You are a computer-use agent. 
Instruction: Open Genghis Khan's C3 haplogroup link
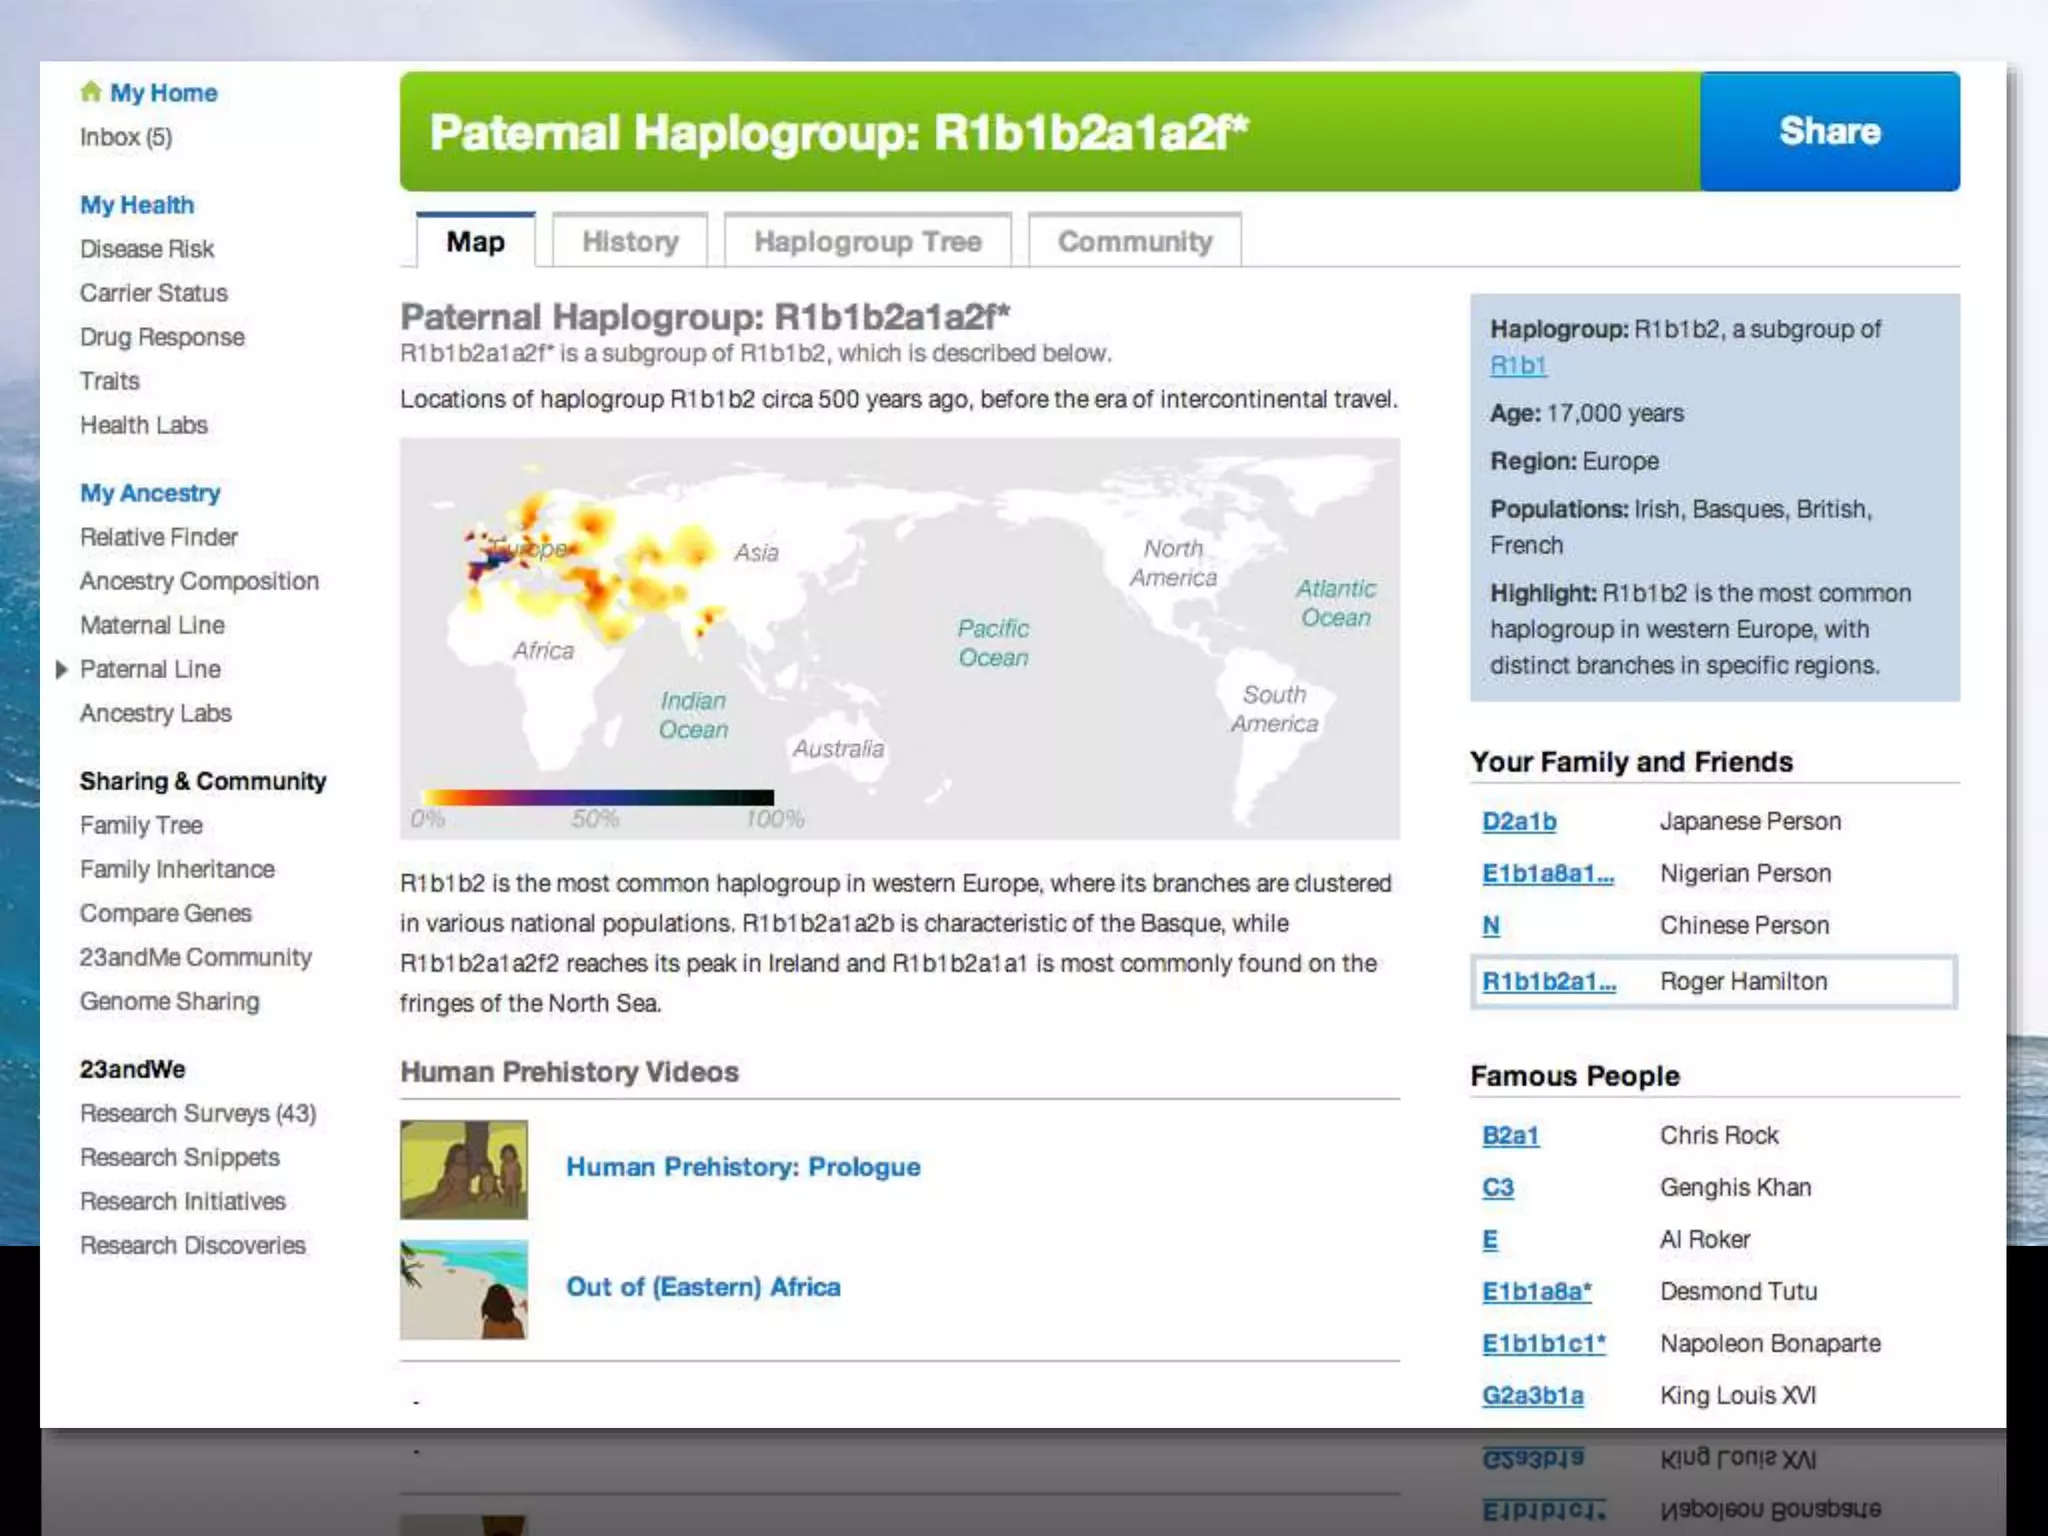tap(1497, 1188)
